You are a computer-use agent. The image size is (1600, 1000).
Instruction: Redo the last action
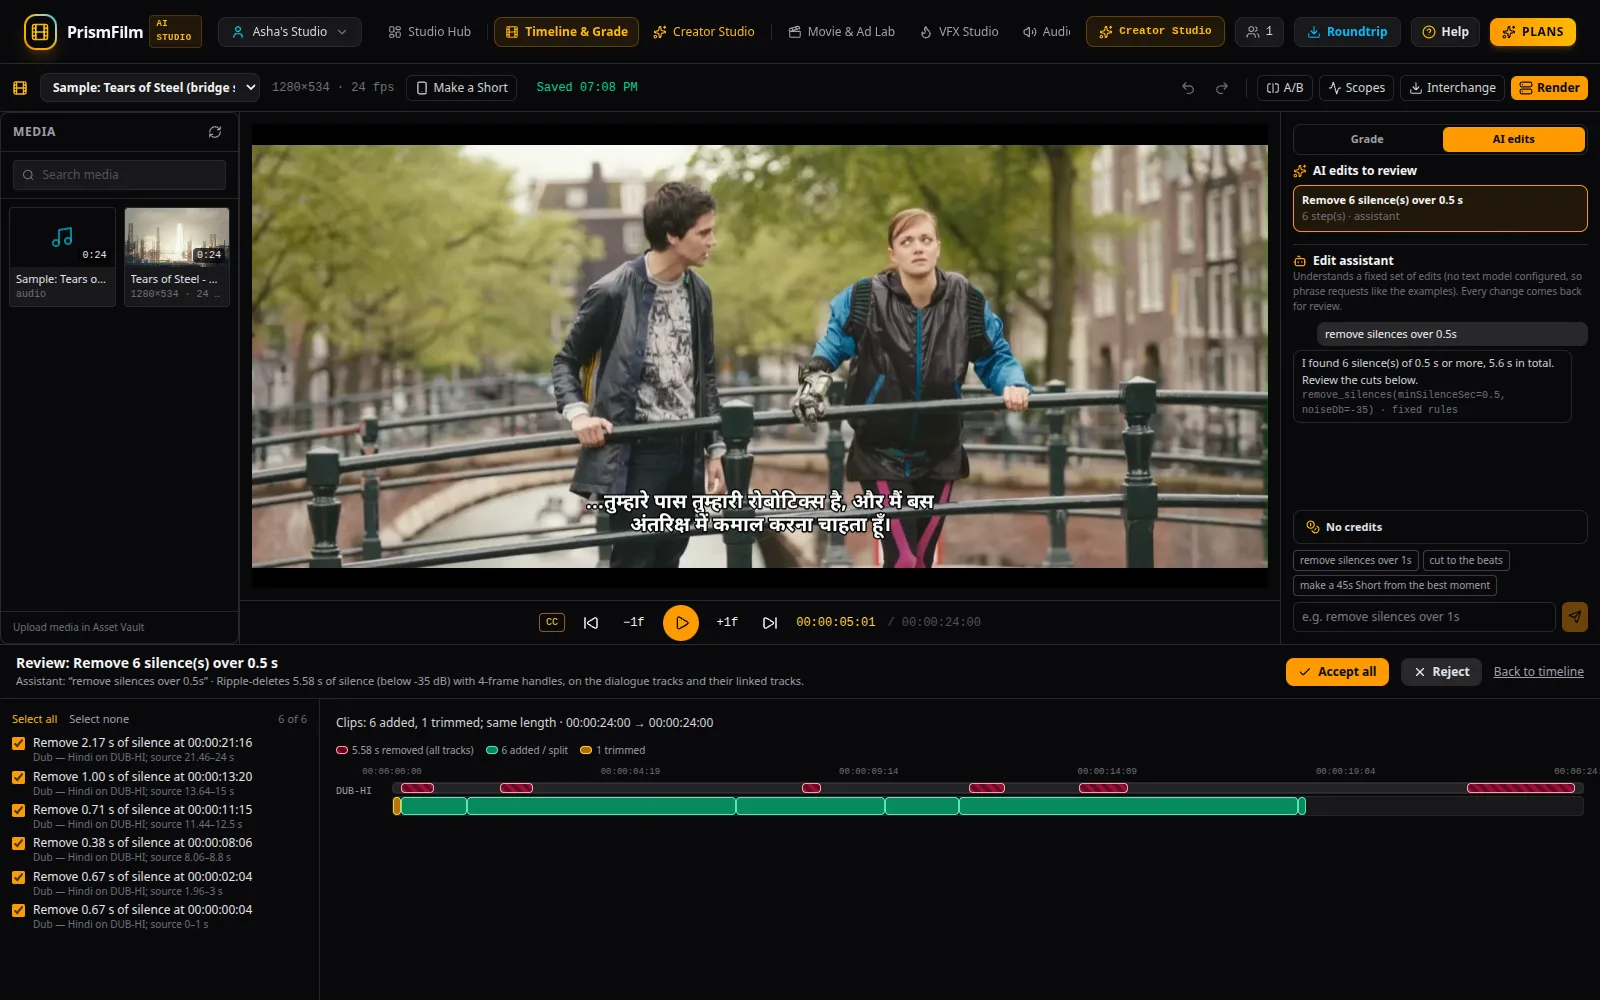pyautogui.click(x=1222, y=88)
